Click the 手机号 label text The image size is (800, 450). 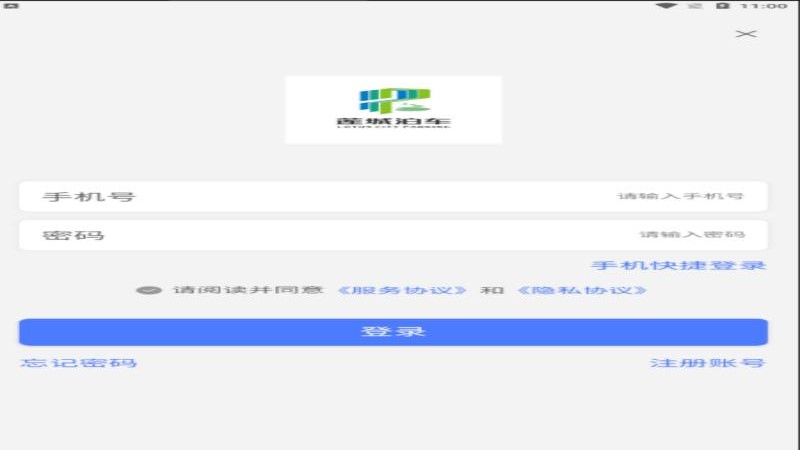[88, 196]
